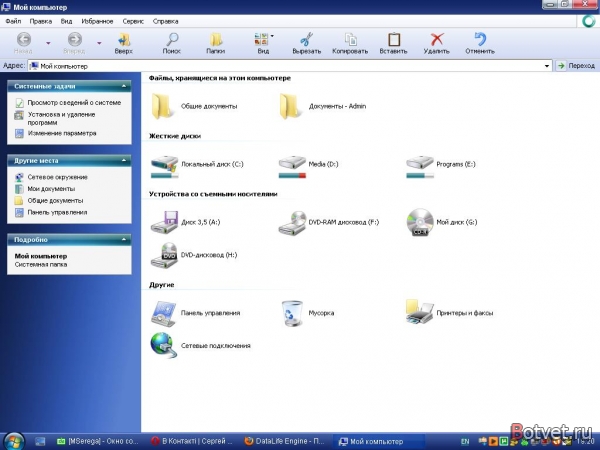Select Локальный диск (C:) drive

tap(198, 165)
